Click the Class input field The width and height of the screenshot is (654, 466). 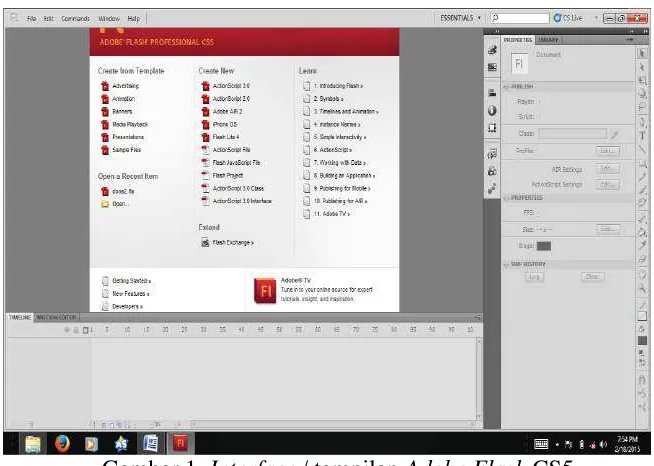point(572,134)
